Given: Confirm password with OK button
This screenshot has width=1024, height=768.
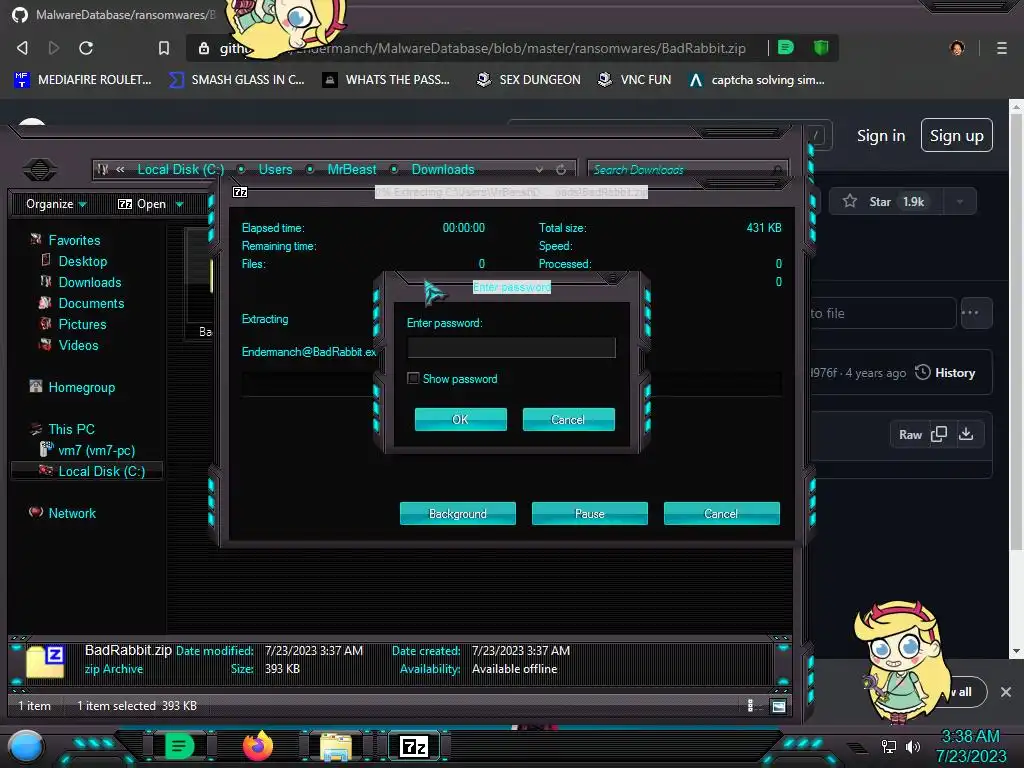Looking at the screenshot, I should coord(461,419).
